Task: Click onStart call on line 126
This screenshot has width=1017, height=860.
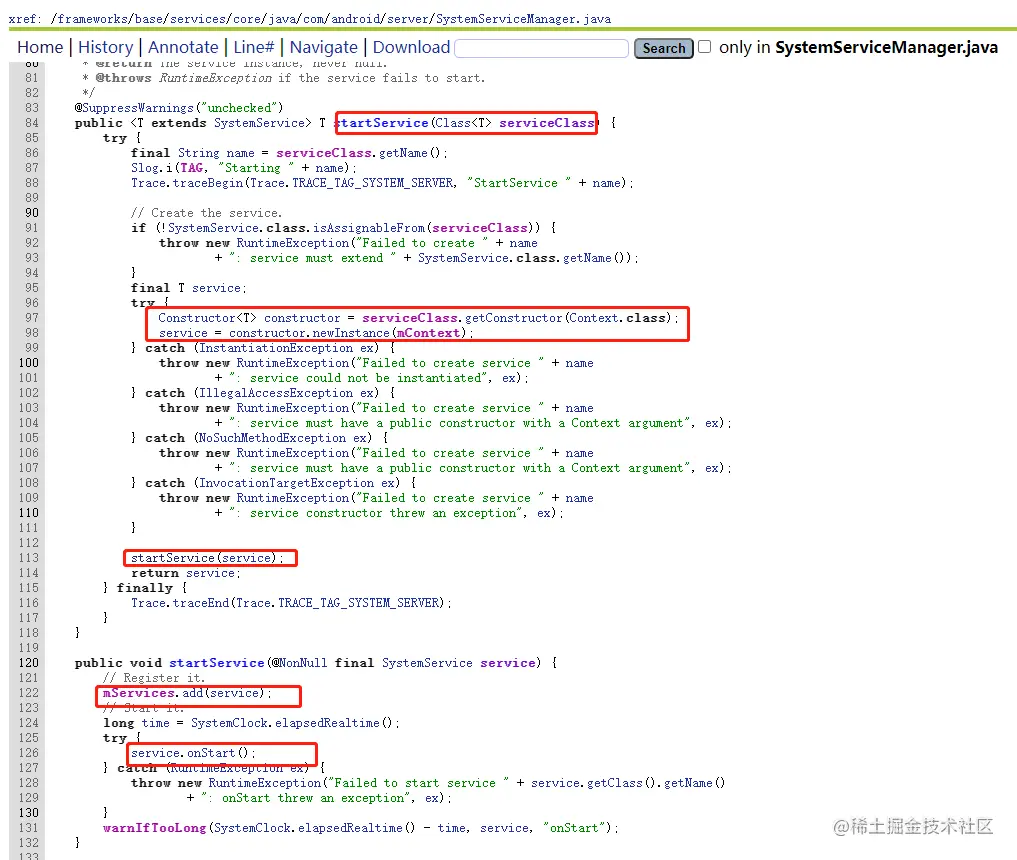Action: point(211,753)
